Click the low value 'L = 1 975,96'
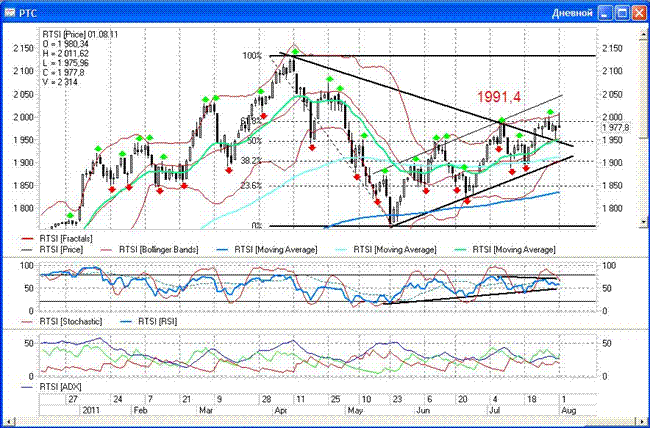Viewport: 650px width, 428px height. [x=65, y=63]
